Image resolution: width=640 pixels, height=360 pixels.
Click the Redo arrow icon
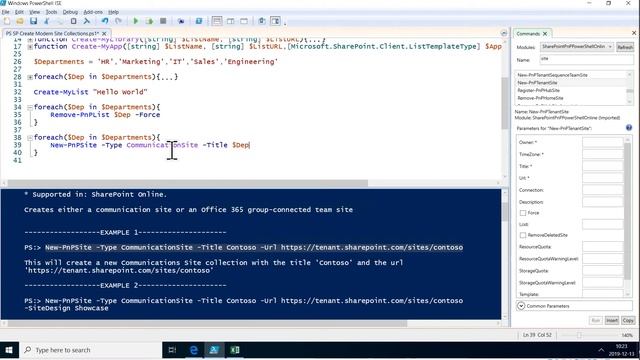pyautogui.click(x=118, y=21)
